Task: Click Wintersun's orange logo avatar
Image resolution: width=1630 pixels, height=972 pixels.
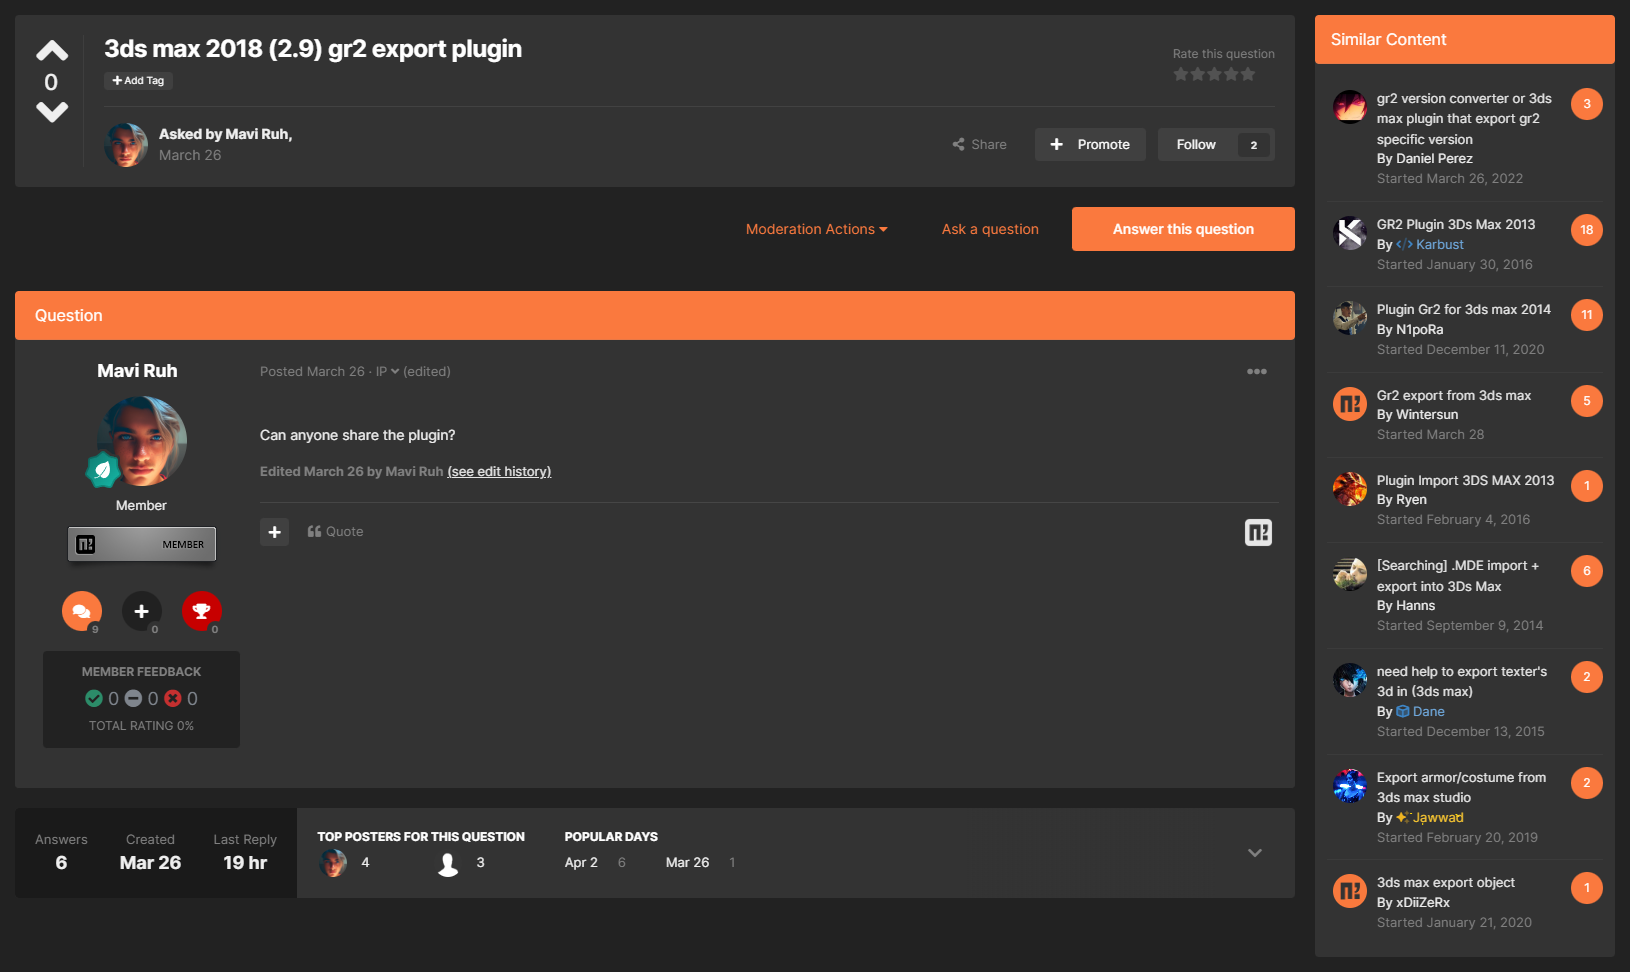Action: click(x=1350, y=404)
